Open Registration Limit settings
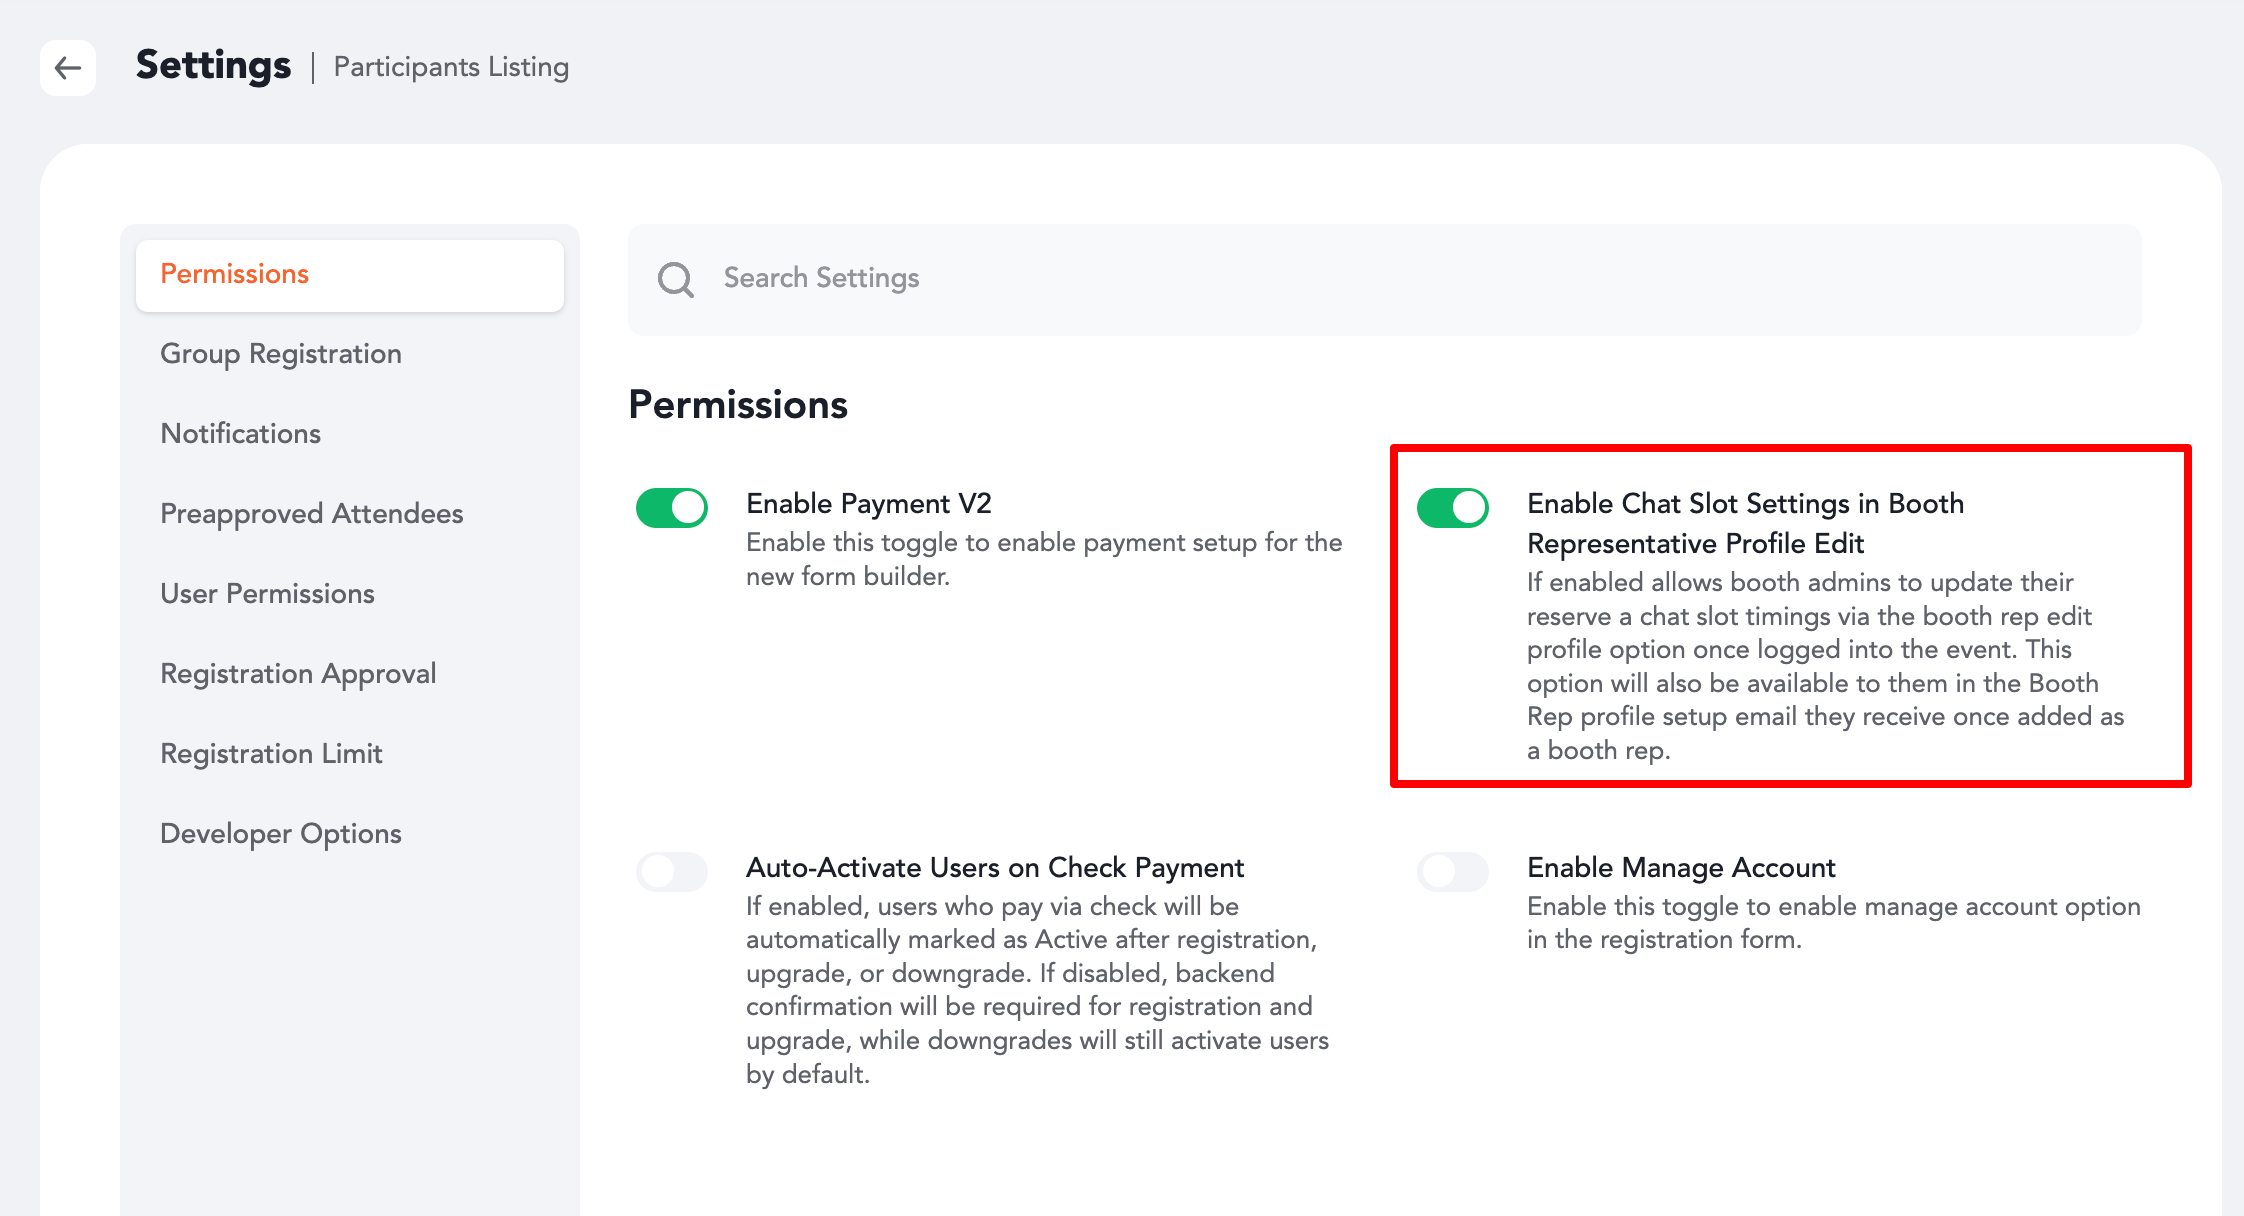The height and width of the screenshot is (1216, 2244). [272, 754]
